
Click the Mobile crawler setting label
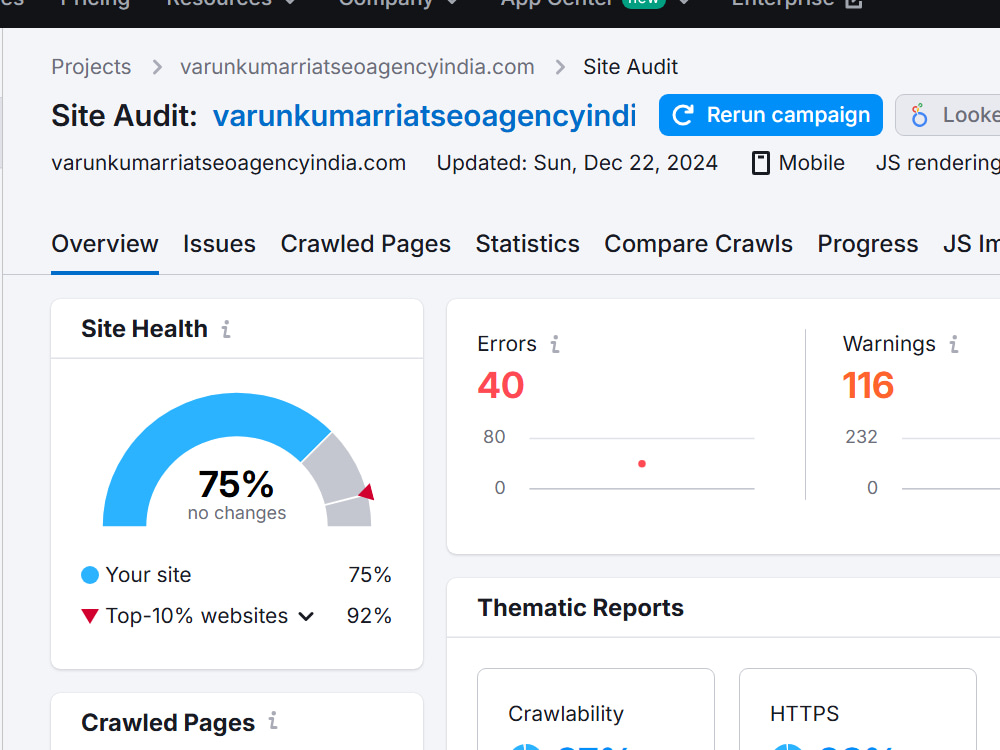[x=811, y=163]
